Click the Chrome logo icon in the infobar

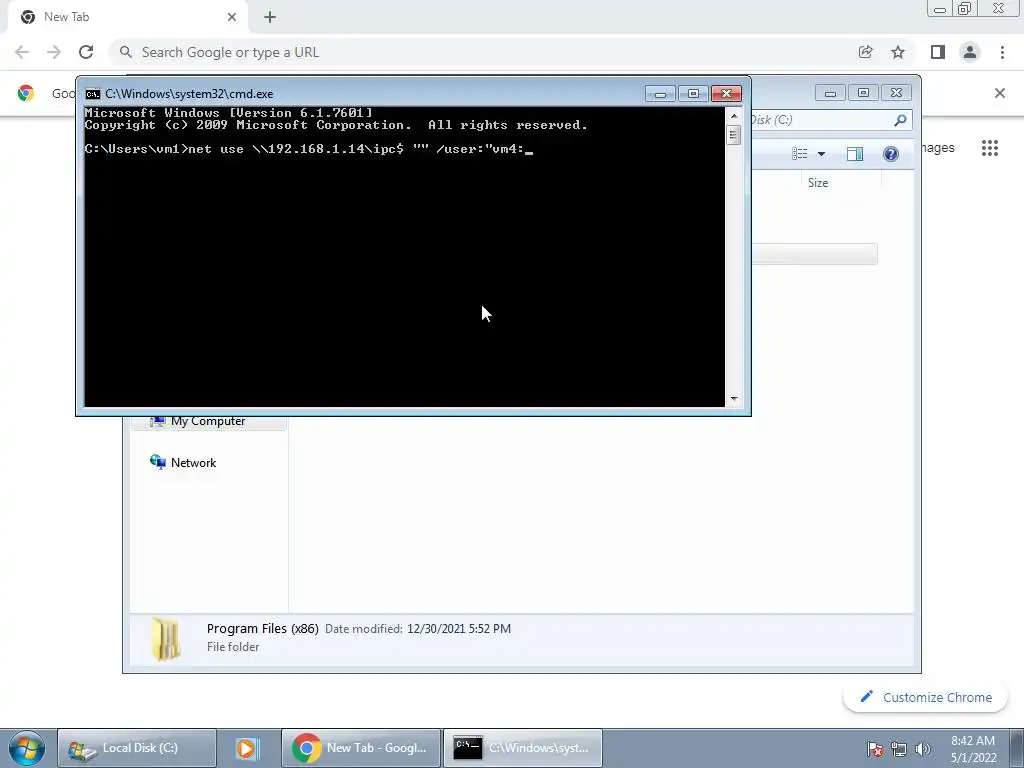pyautogui.click(x=25, y=93)
